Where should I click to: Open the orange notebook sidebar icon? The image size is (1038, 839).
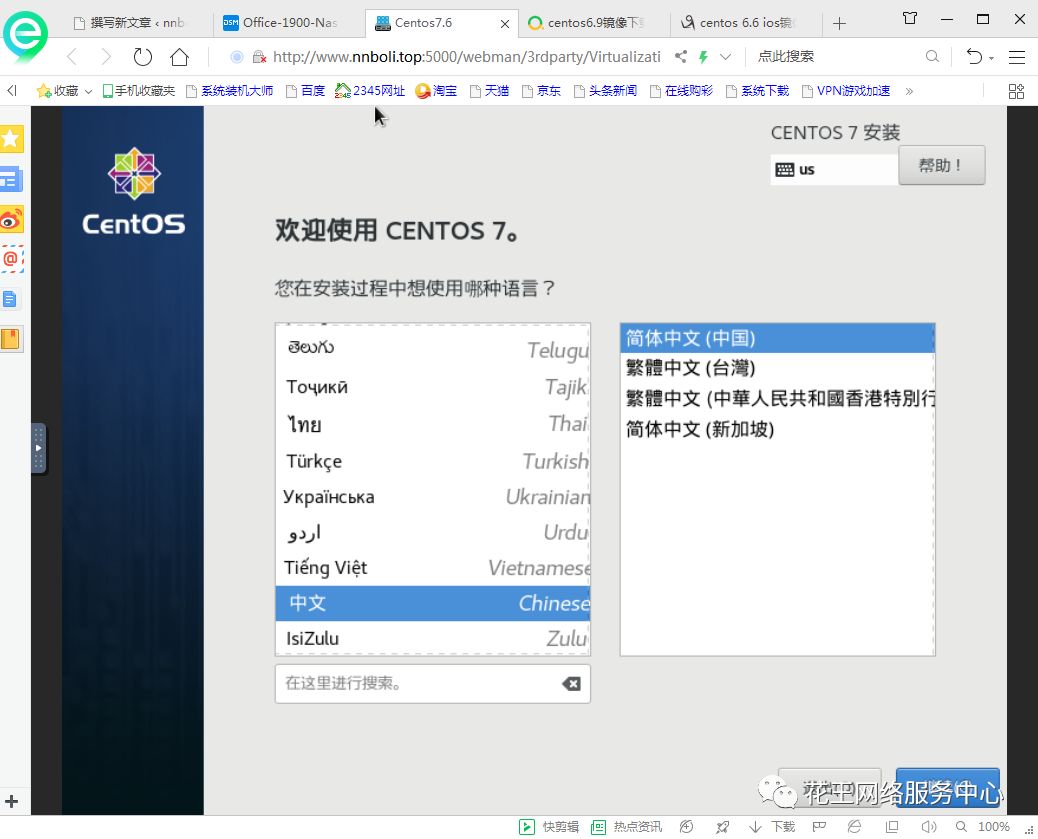(11, 339)
